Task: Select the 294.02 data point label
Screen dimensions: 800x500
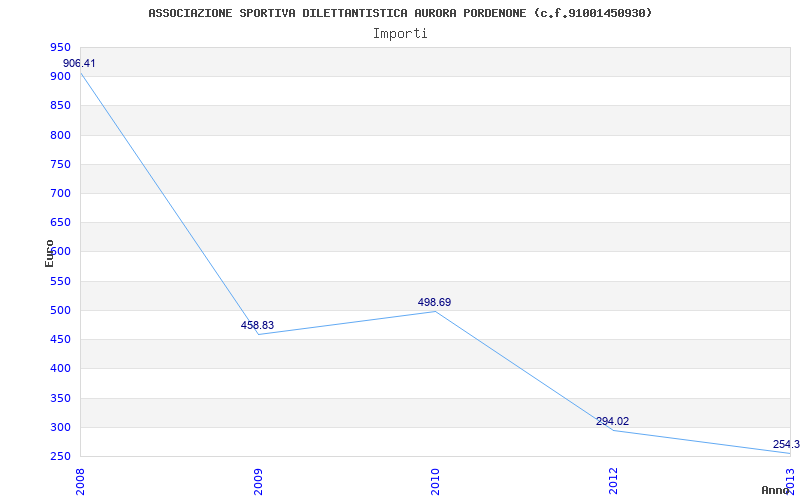Action: coord(612,421)
